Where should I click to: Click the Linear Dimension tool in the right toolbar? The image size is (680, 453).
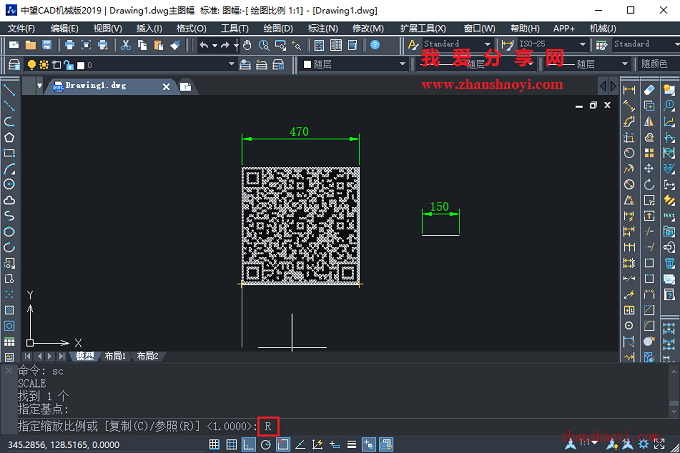point(629,90)
